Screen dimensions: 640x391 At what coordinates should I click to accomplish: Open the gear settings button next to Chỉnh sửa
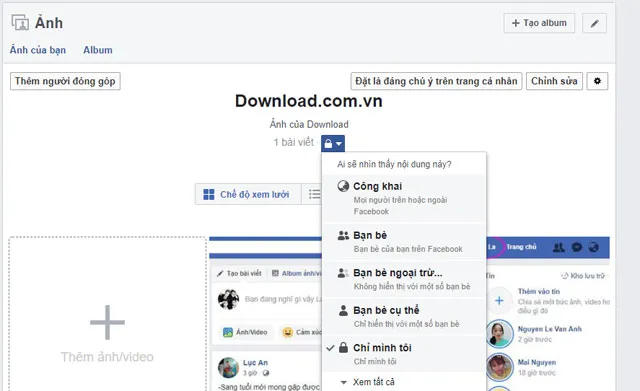tap(597, 81)
